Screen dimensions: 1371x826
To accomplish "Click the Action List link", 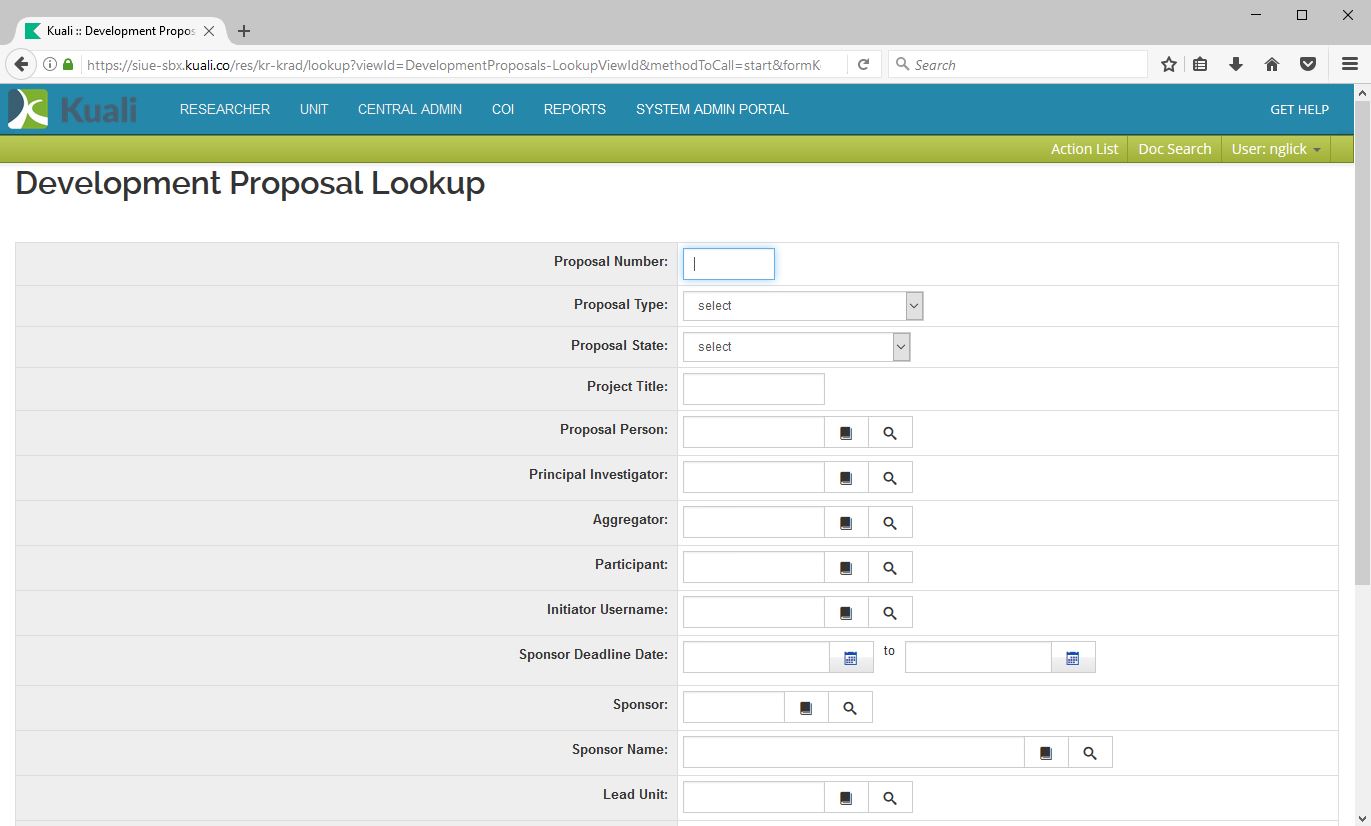I will pos(1084,149).
